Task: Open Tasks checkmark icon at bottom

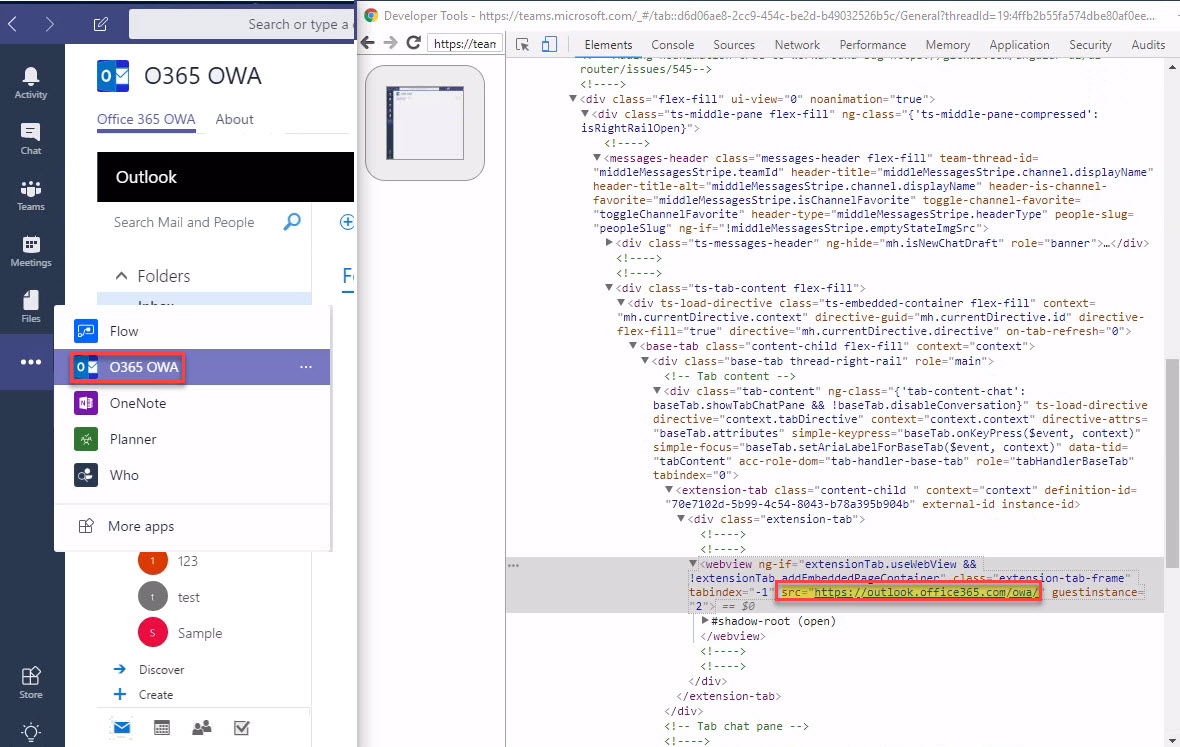Action: [x=242, y=727]
